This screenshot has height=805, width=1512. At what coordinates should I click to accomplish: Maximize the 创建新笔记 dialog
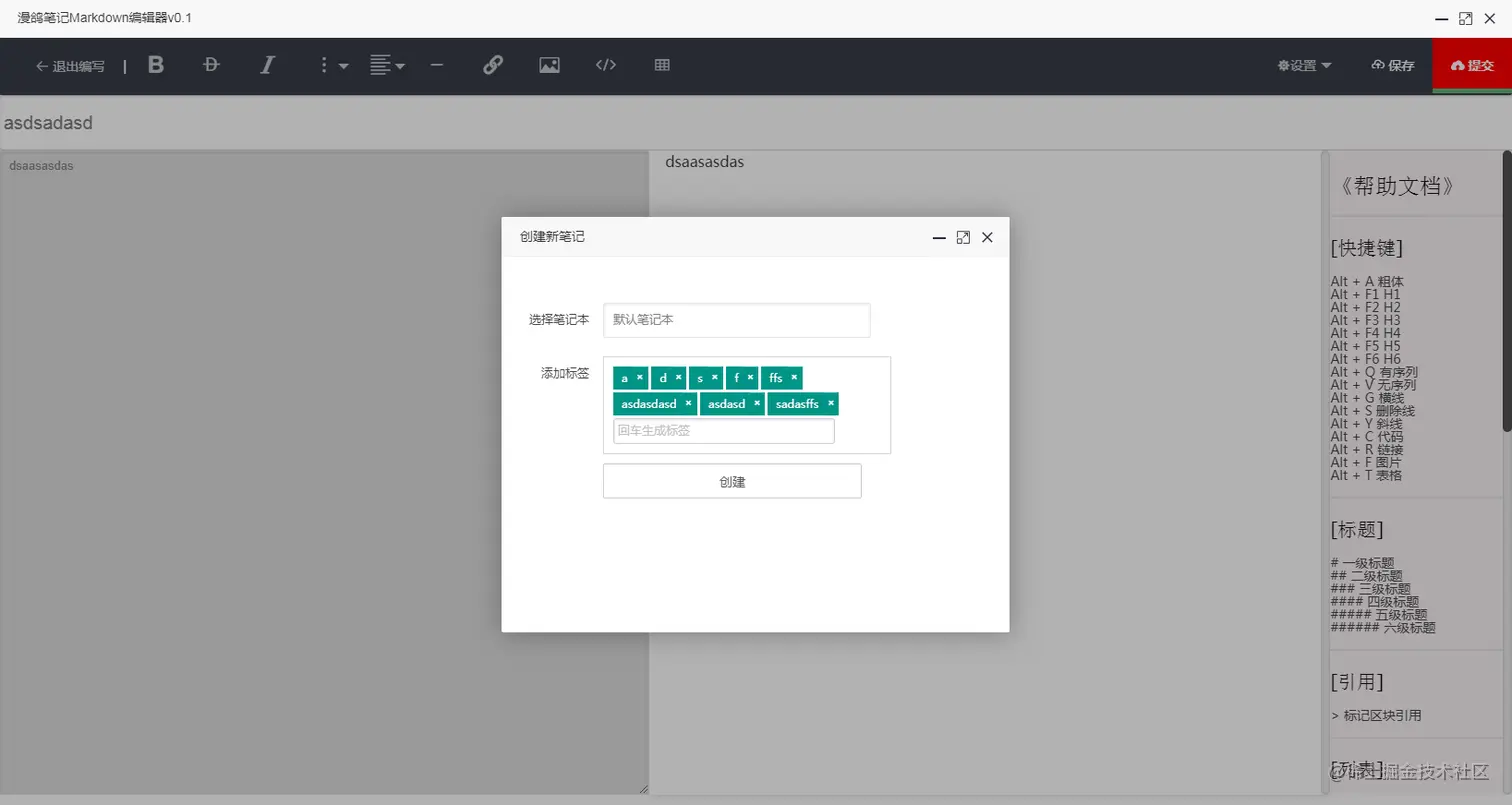(963, 238)
